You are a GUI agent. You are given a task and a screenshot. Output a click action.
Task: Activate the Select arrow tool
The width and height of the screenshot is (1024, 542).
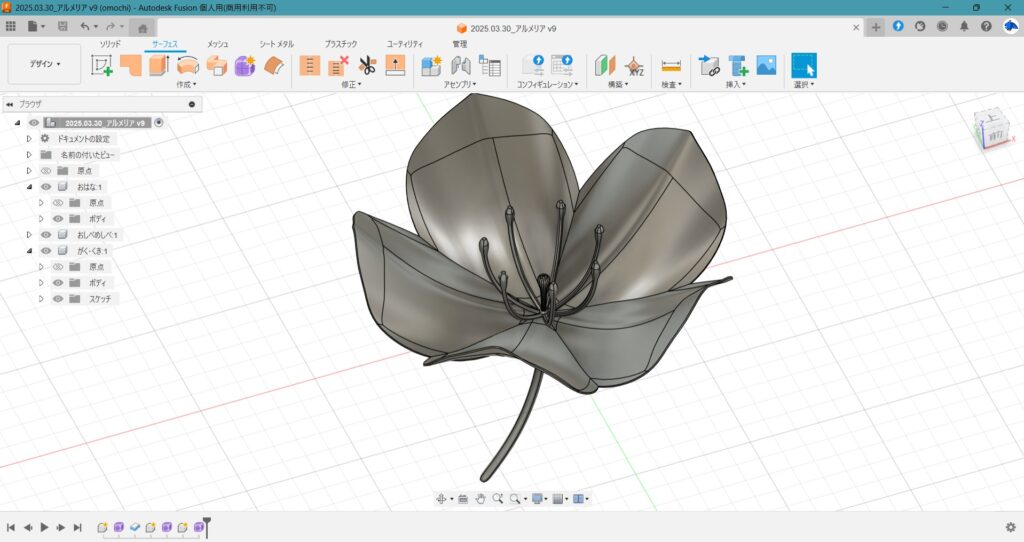[804, 66]
